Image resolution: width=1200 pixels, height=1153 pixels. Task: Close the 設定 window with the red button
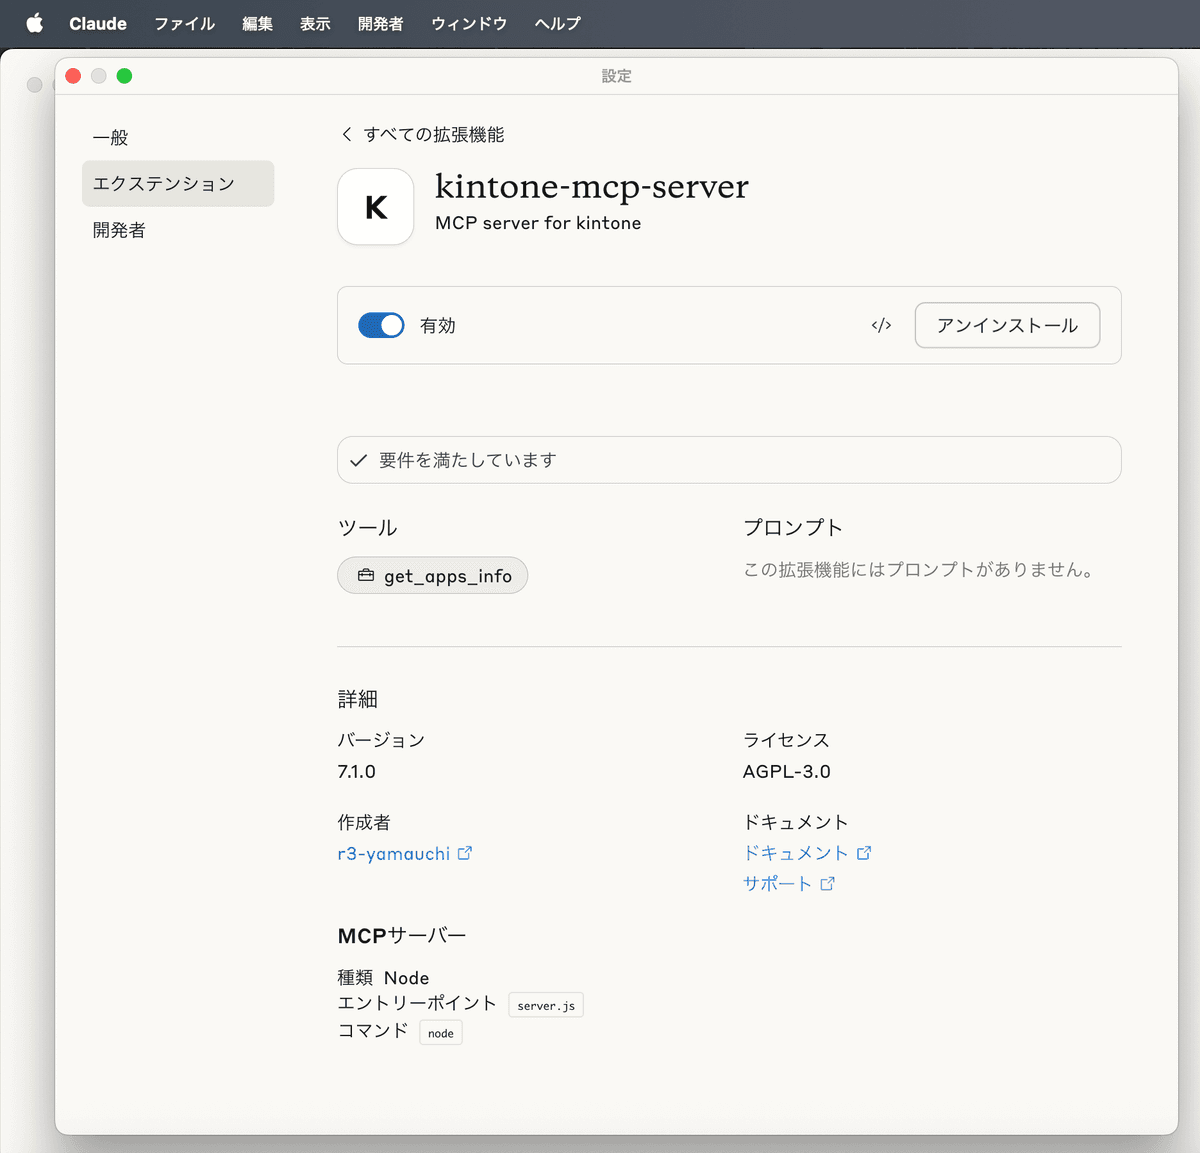click(x=73, y=76)
